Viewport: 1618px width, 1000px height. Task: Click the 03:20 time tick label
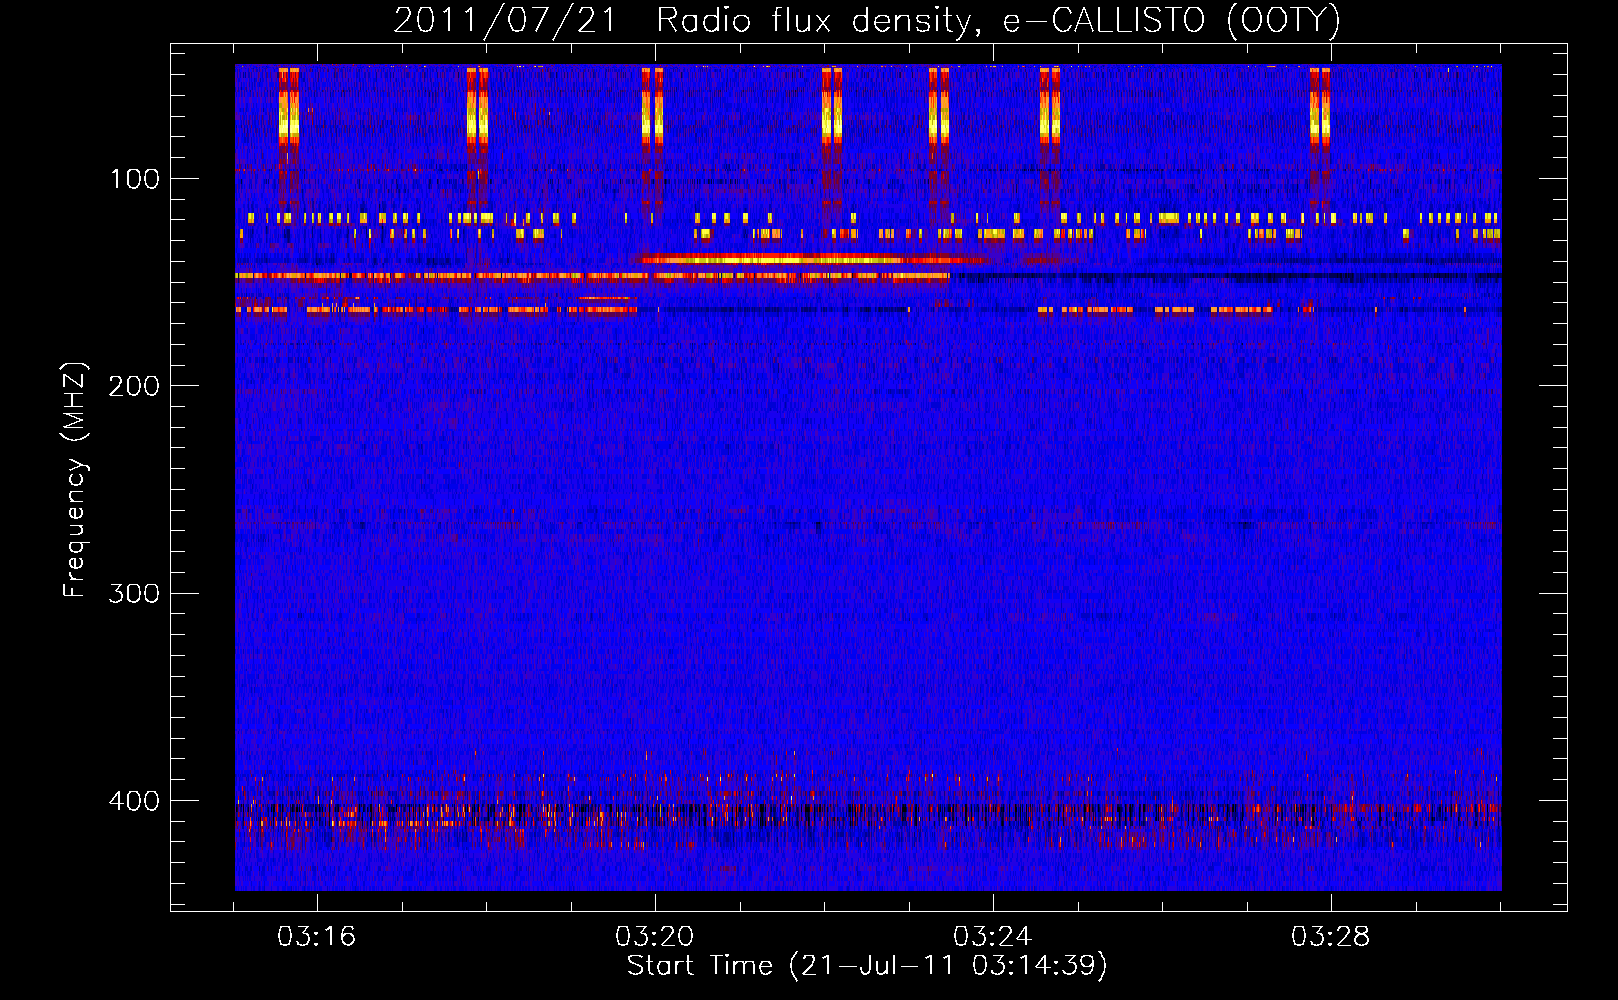click(655, 937)
